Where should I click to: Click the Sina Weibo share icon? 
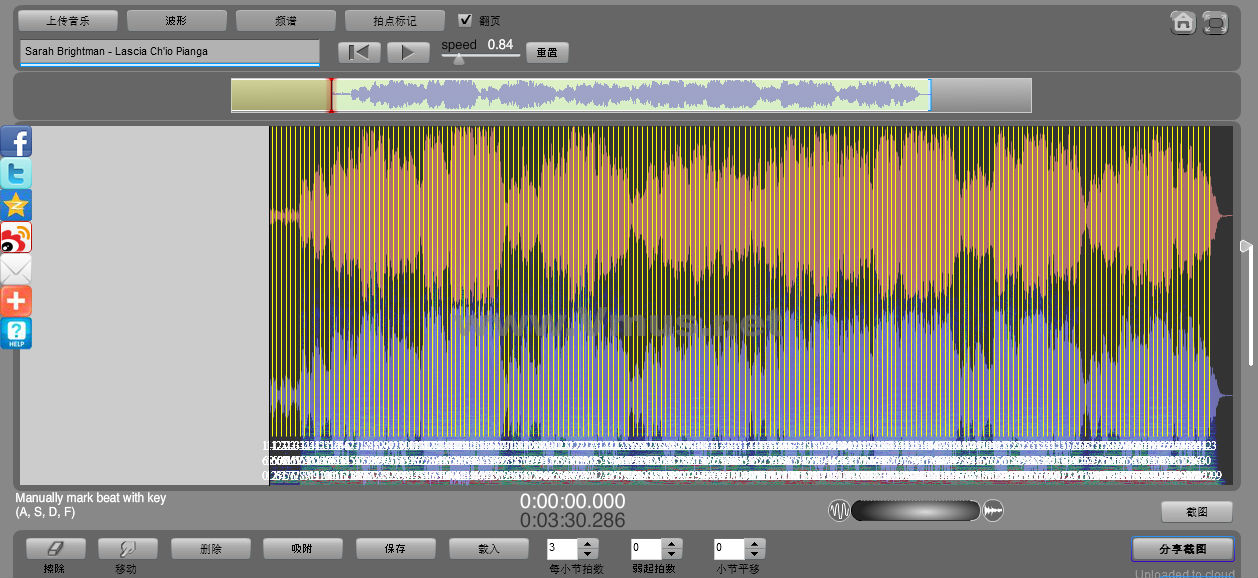click(x=16, y=237)
